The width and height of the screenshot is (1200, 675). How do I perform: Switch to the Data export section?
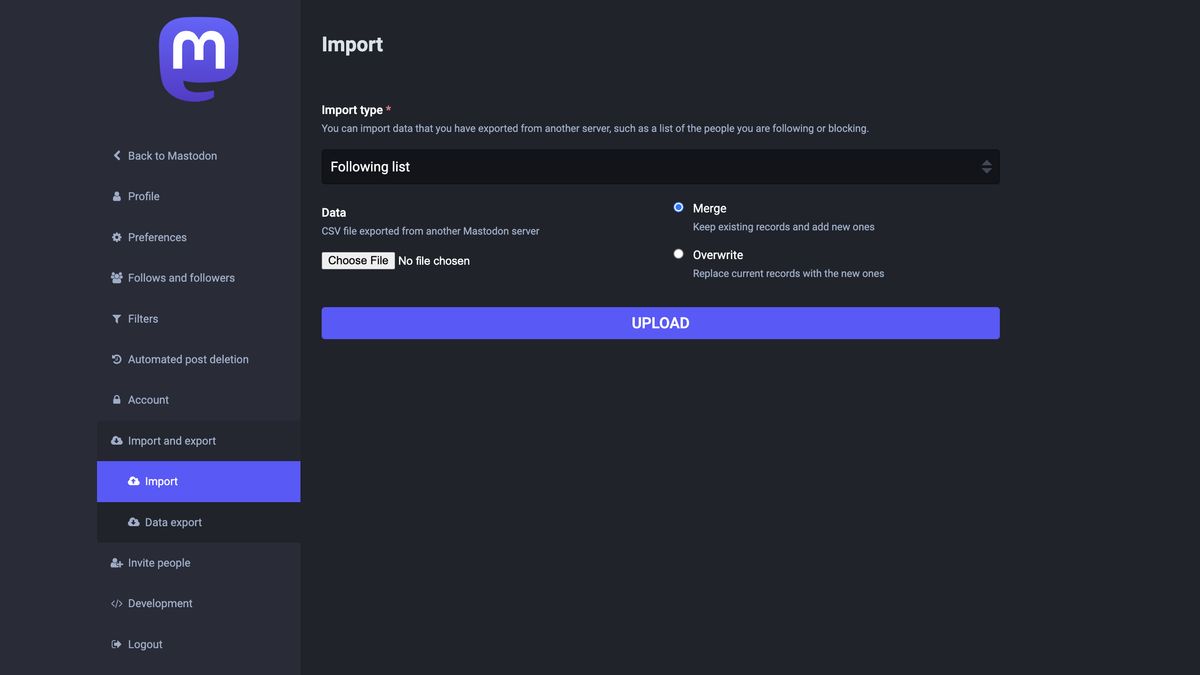click(x=174, y=521)
